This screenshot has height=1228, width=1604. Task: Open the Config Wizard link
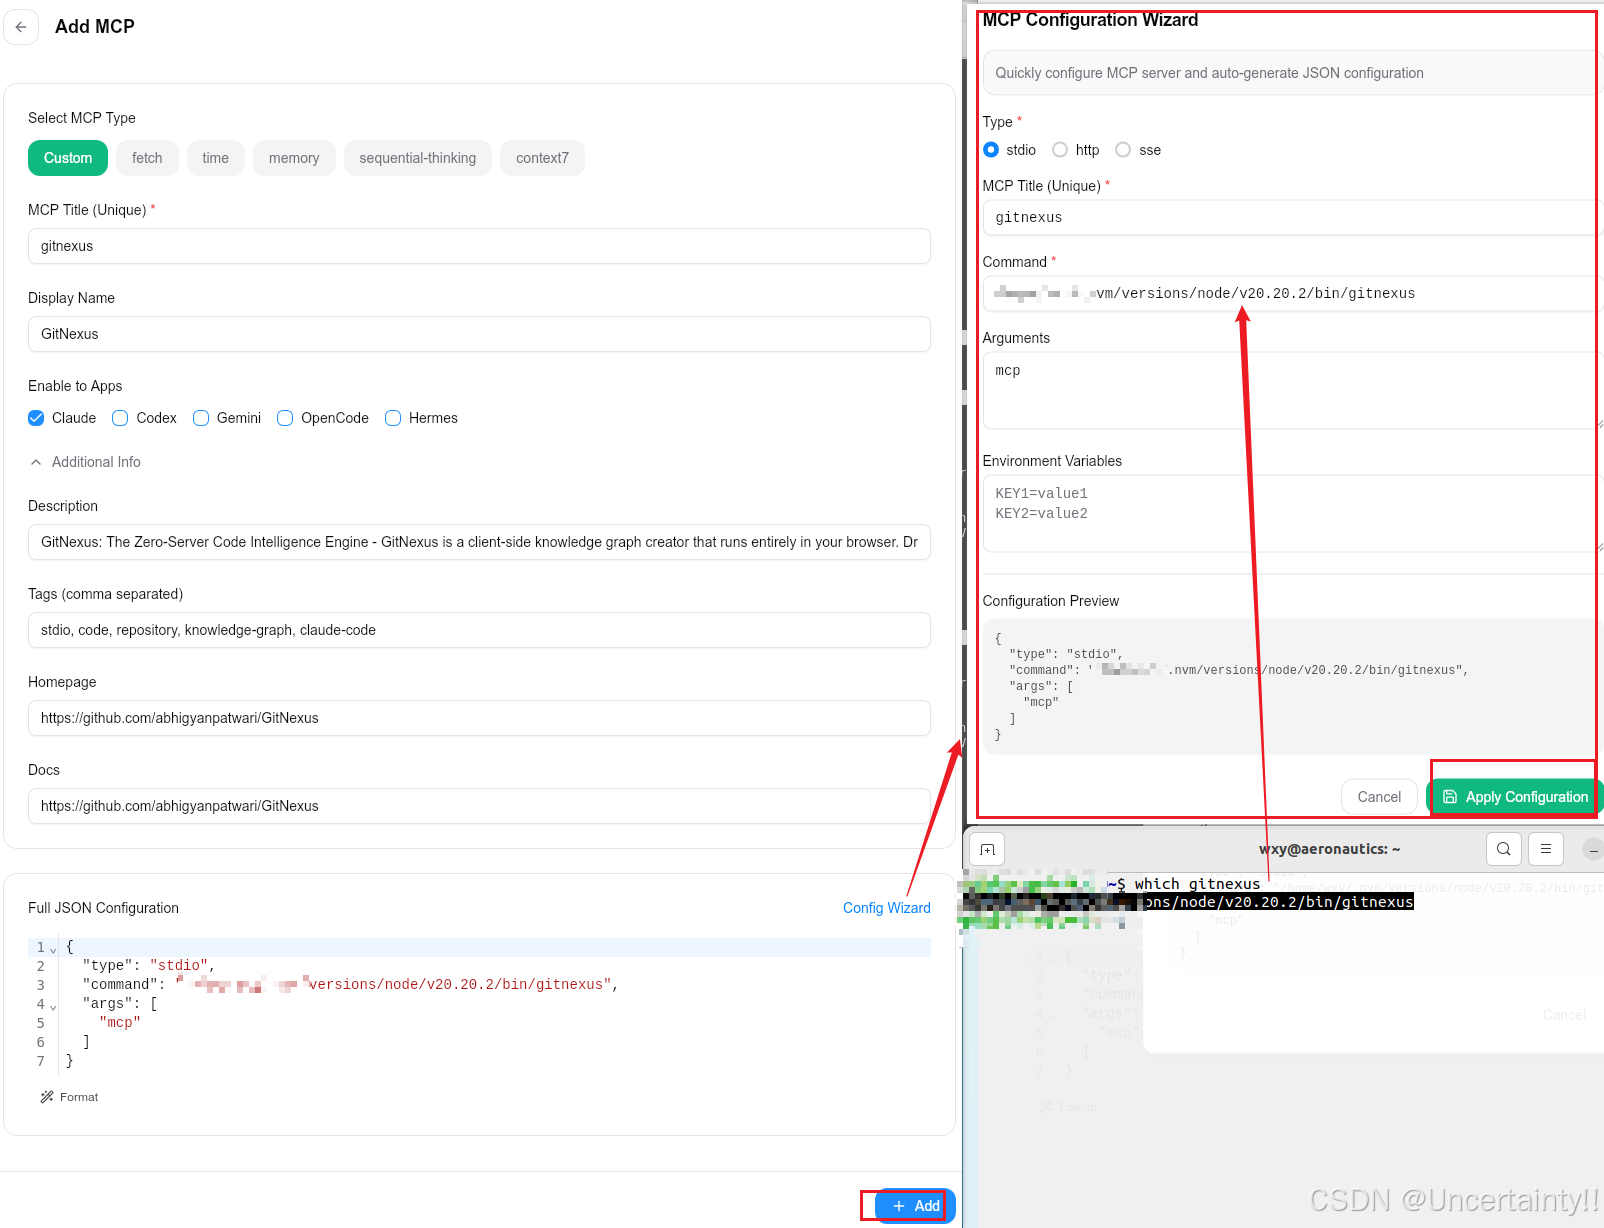886,908
